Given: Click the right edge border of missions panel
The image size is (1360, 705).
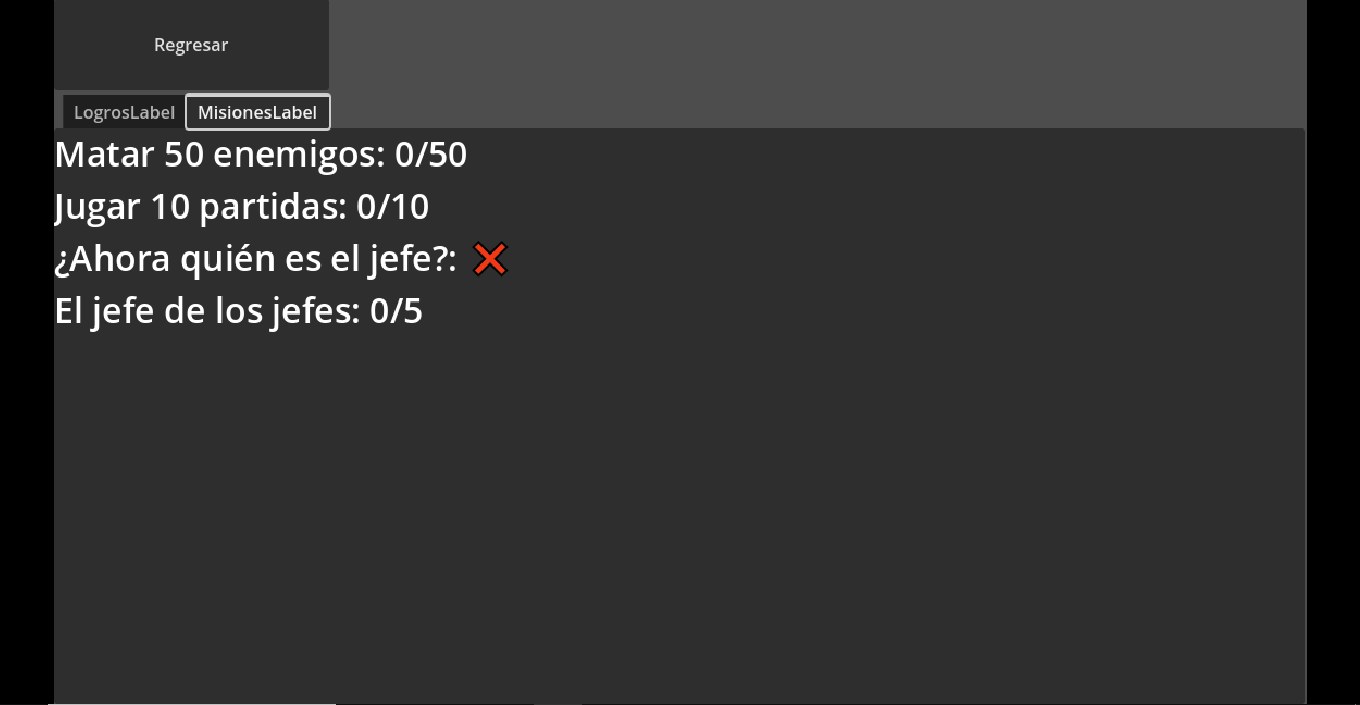Looking at the screenshot, I should click(x=1305, y=415).
